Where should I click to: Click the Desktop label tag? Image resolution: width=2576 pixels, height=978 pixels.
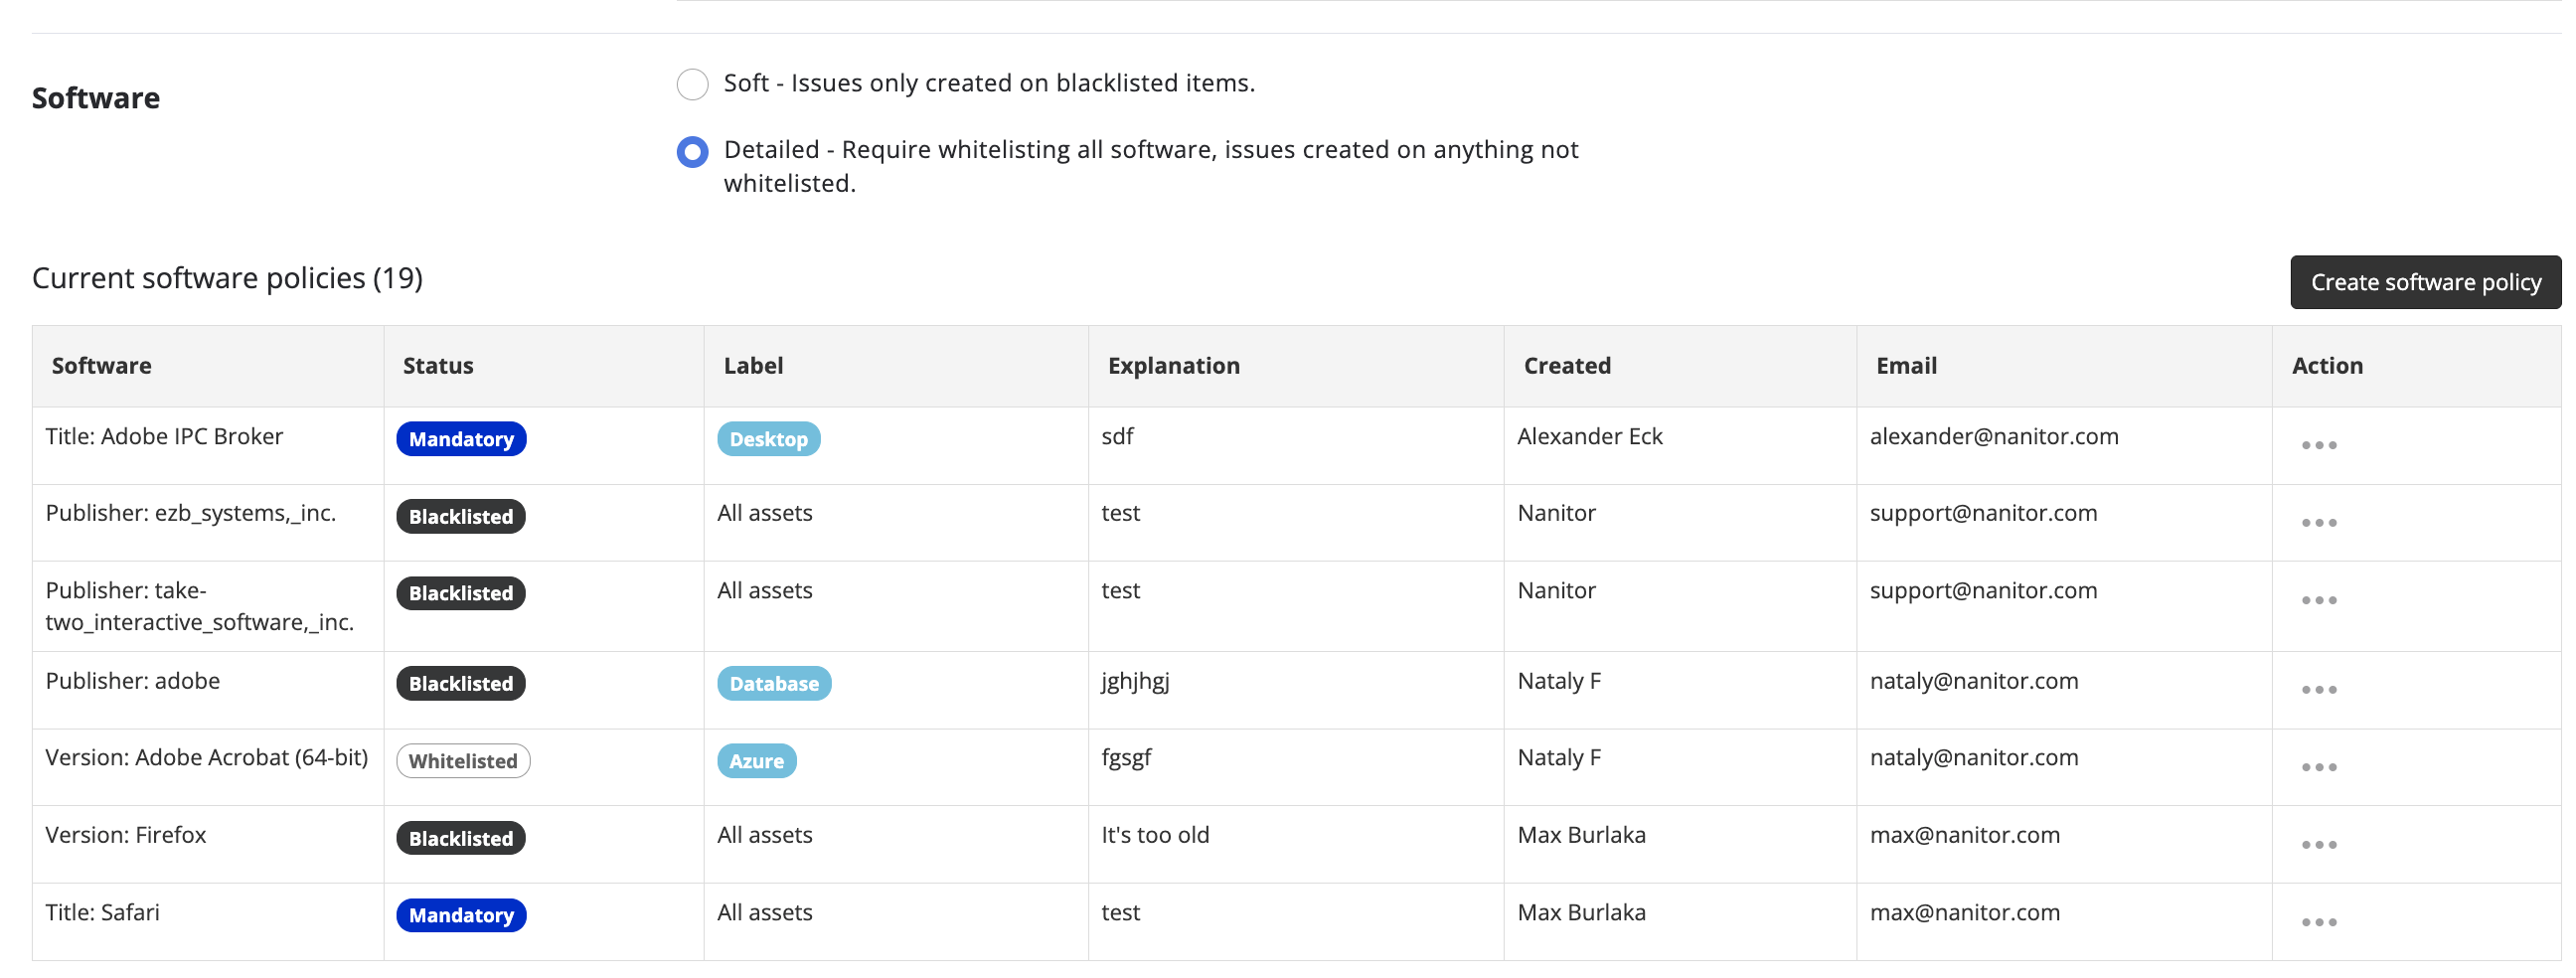click(768, 439)
